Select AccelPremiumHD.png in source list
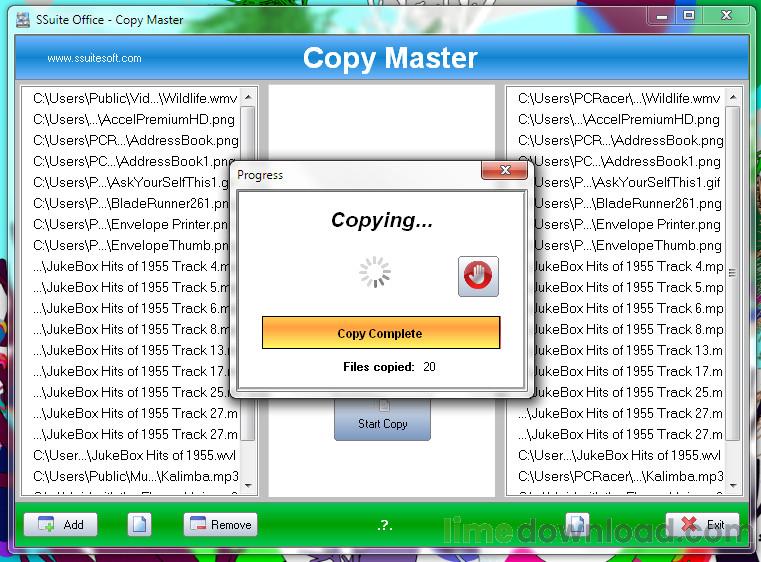This screenshot has width=761, height=562. point(136,119)
